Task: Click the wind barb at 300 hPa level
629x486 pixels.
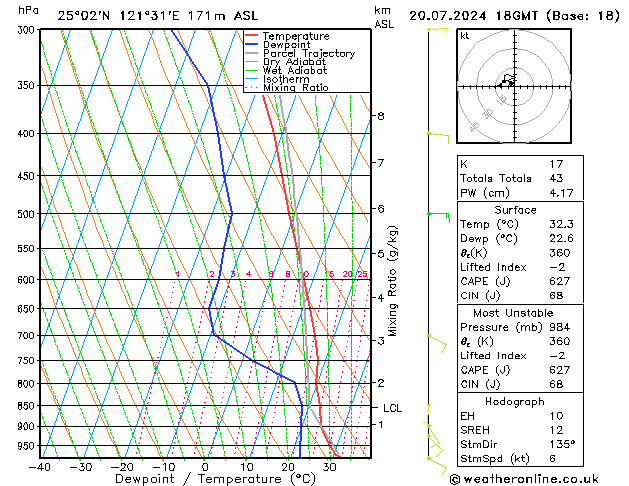Action: (438, 30)
